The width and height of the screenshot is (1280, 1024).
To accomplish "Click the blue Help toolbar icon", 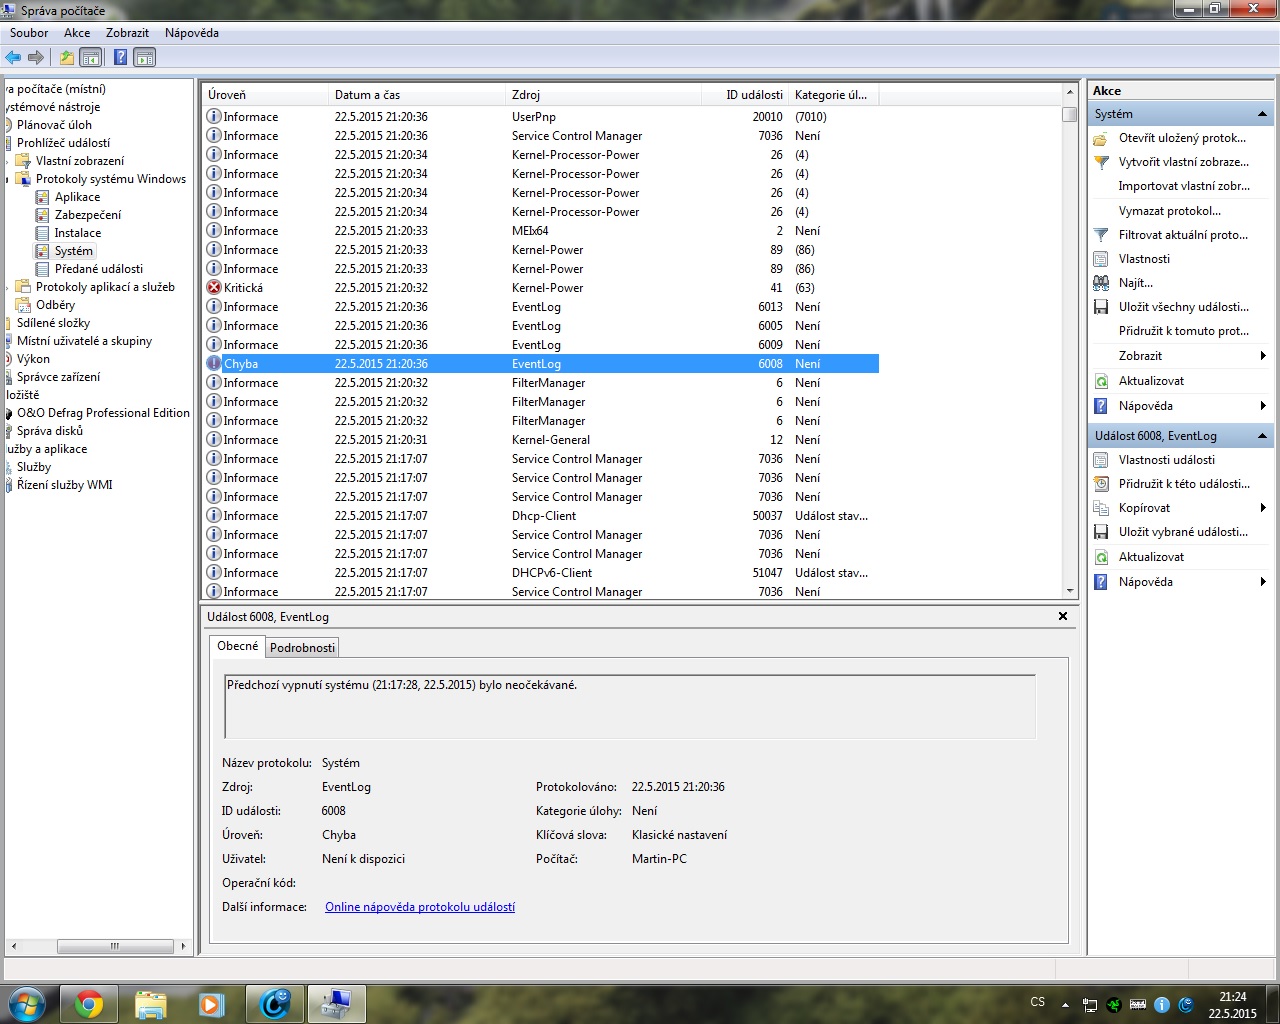I will pyautogui.click(x=120, y=57).
